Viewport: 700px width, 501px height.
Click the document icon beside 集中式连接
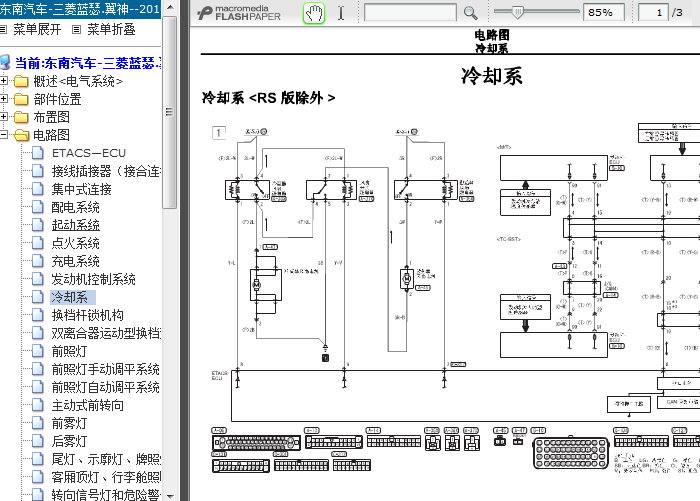pos(38,189)
